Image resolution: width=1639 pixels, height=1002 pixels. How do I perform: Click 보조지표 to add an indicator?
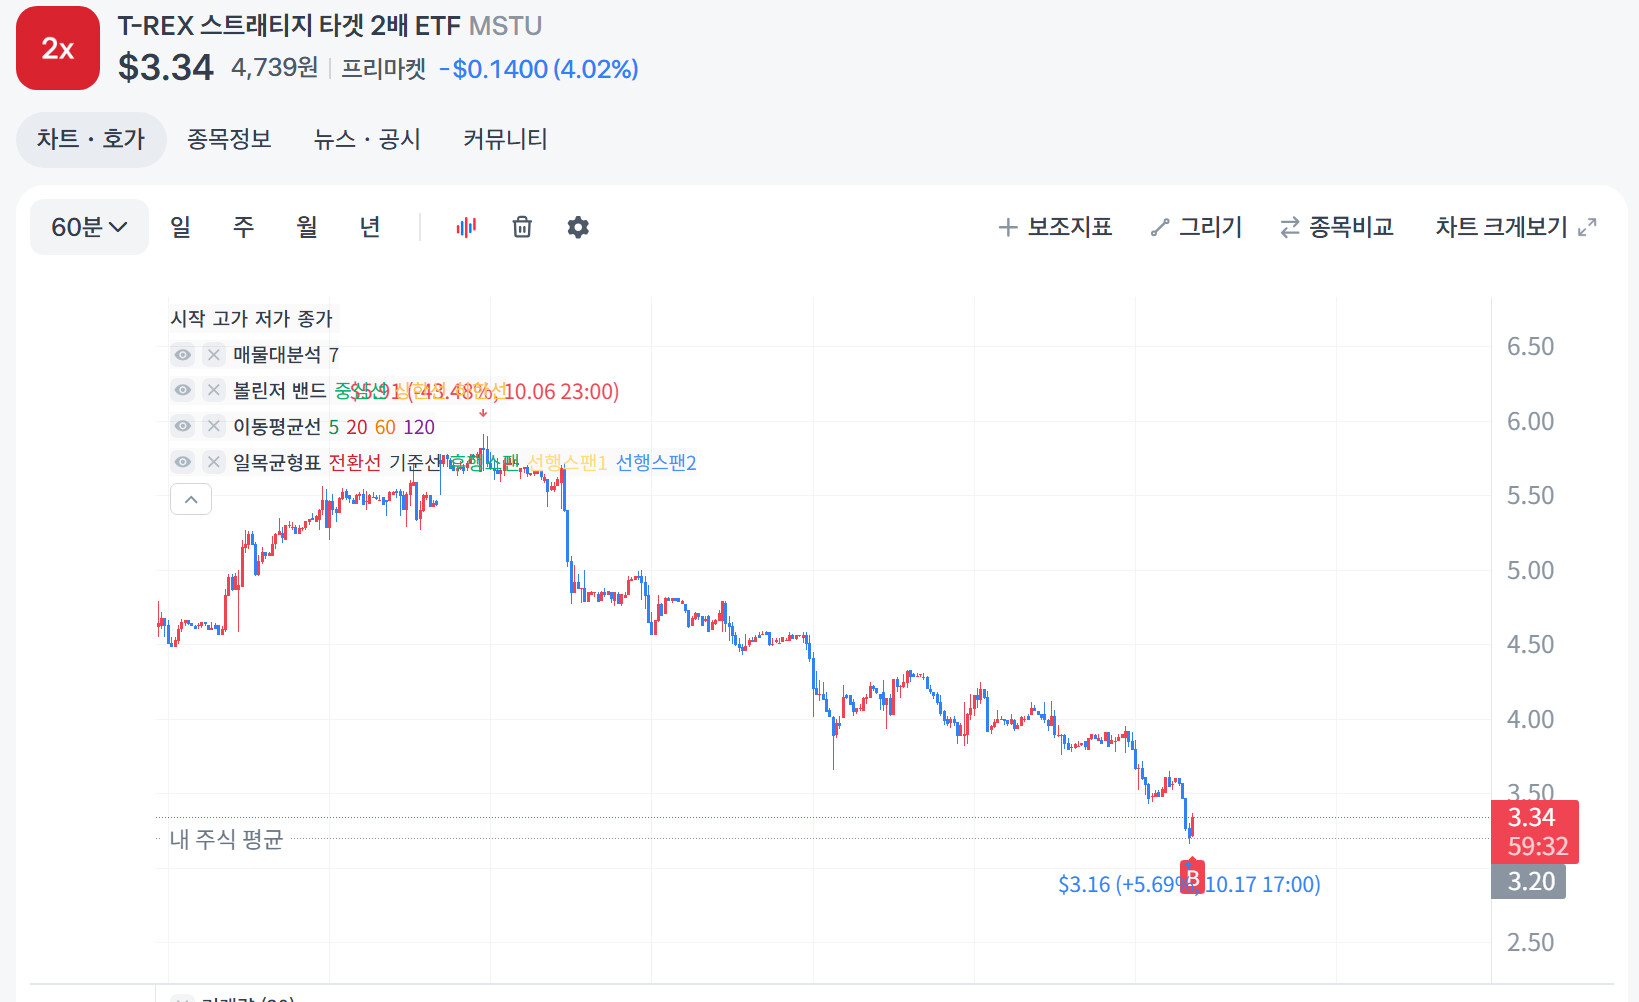point(1055,227)
